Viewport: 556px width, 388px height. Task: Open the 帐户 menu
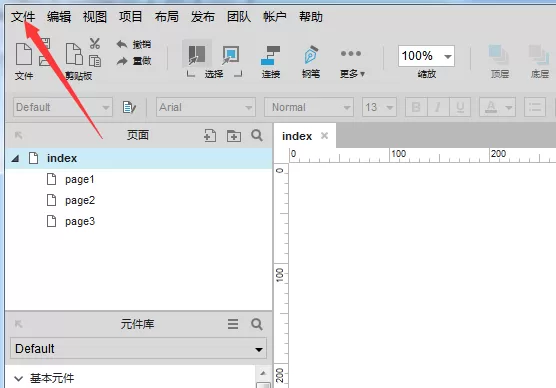pyautogui.click(x=274, y=17)
